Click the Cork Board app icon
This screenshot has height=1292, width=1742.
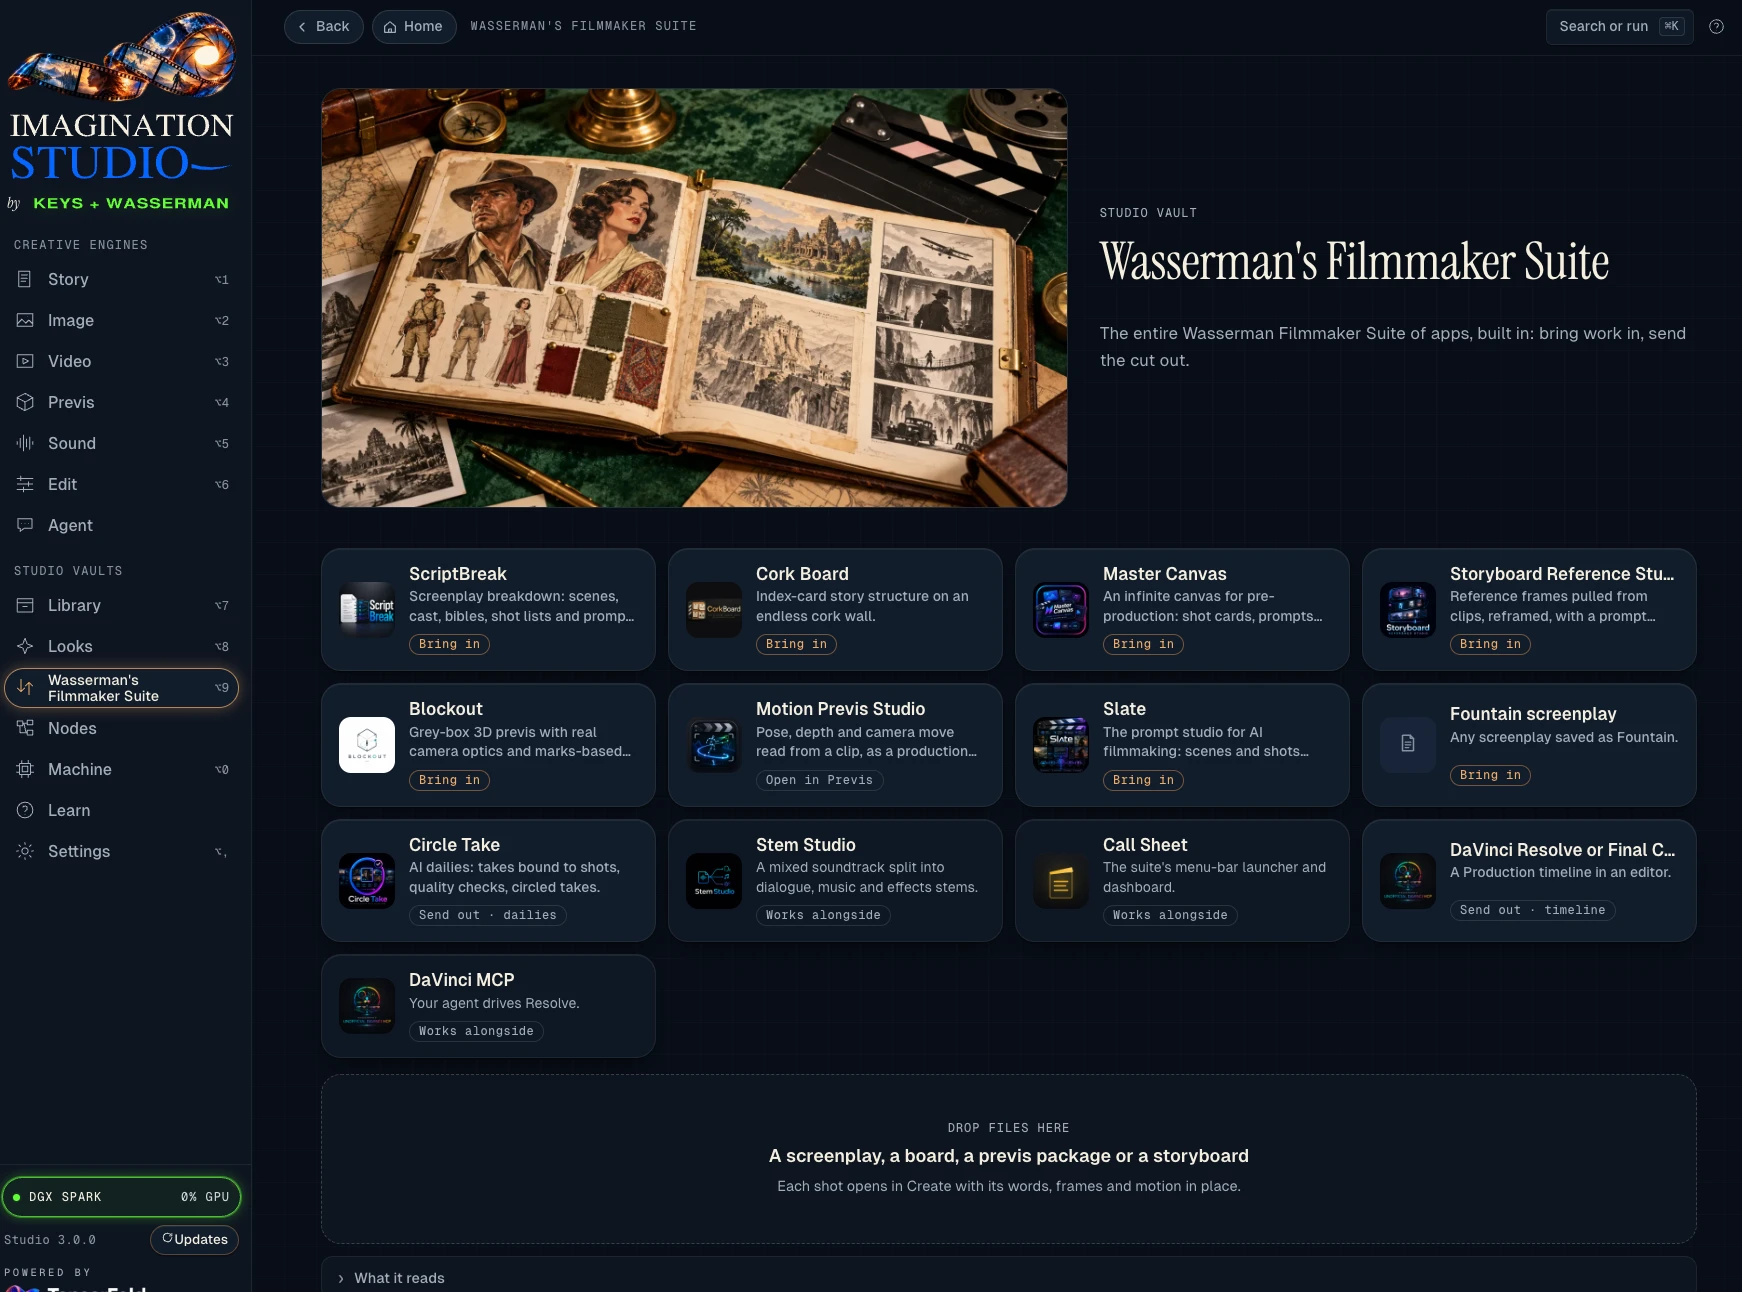click(714, 610)
